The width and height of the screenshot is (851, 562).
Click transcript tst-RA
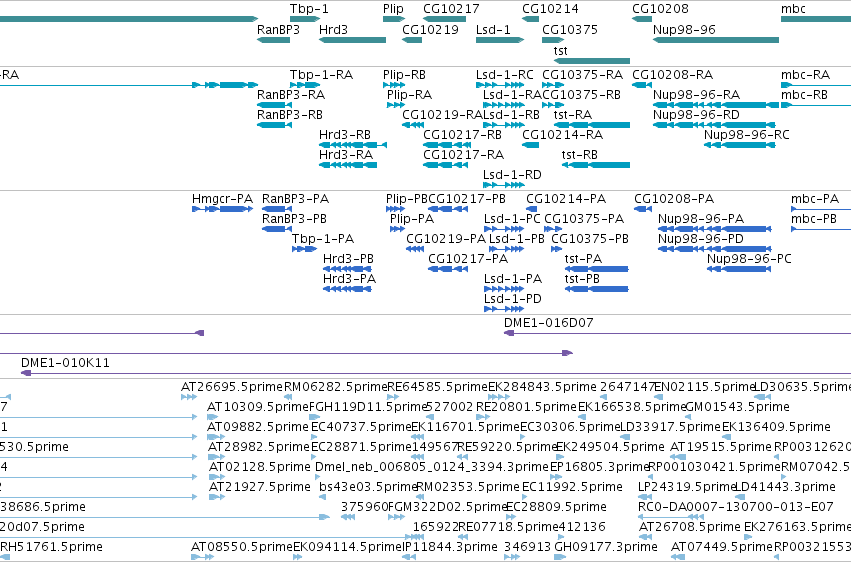(592, 125)
